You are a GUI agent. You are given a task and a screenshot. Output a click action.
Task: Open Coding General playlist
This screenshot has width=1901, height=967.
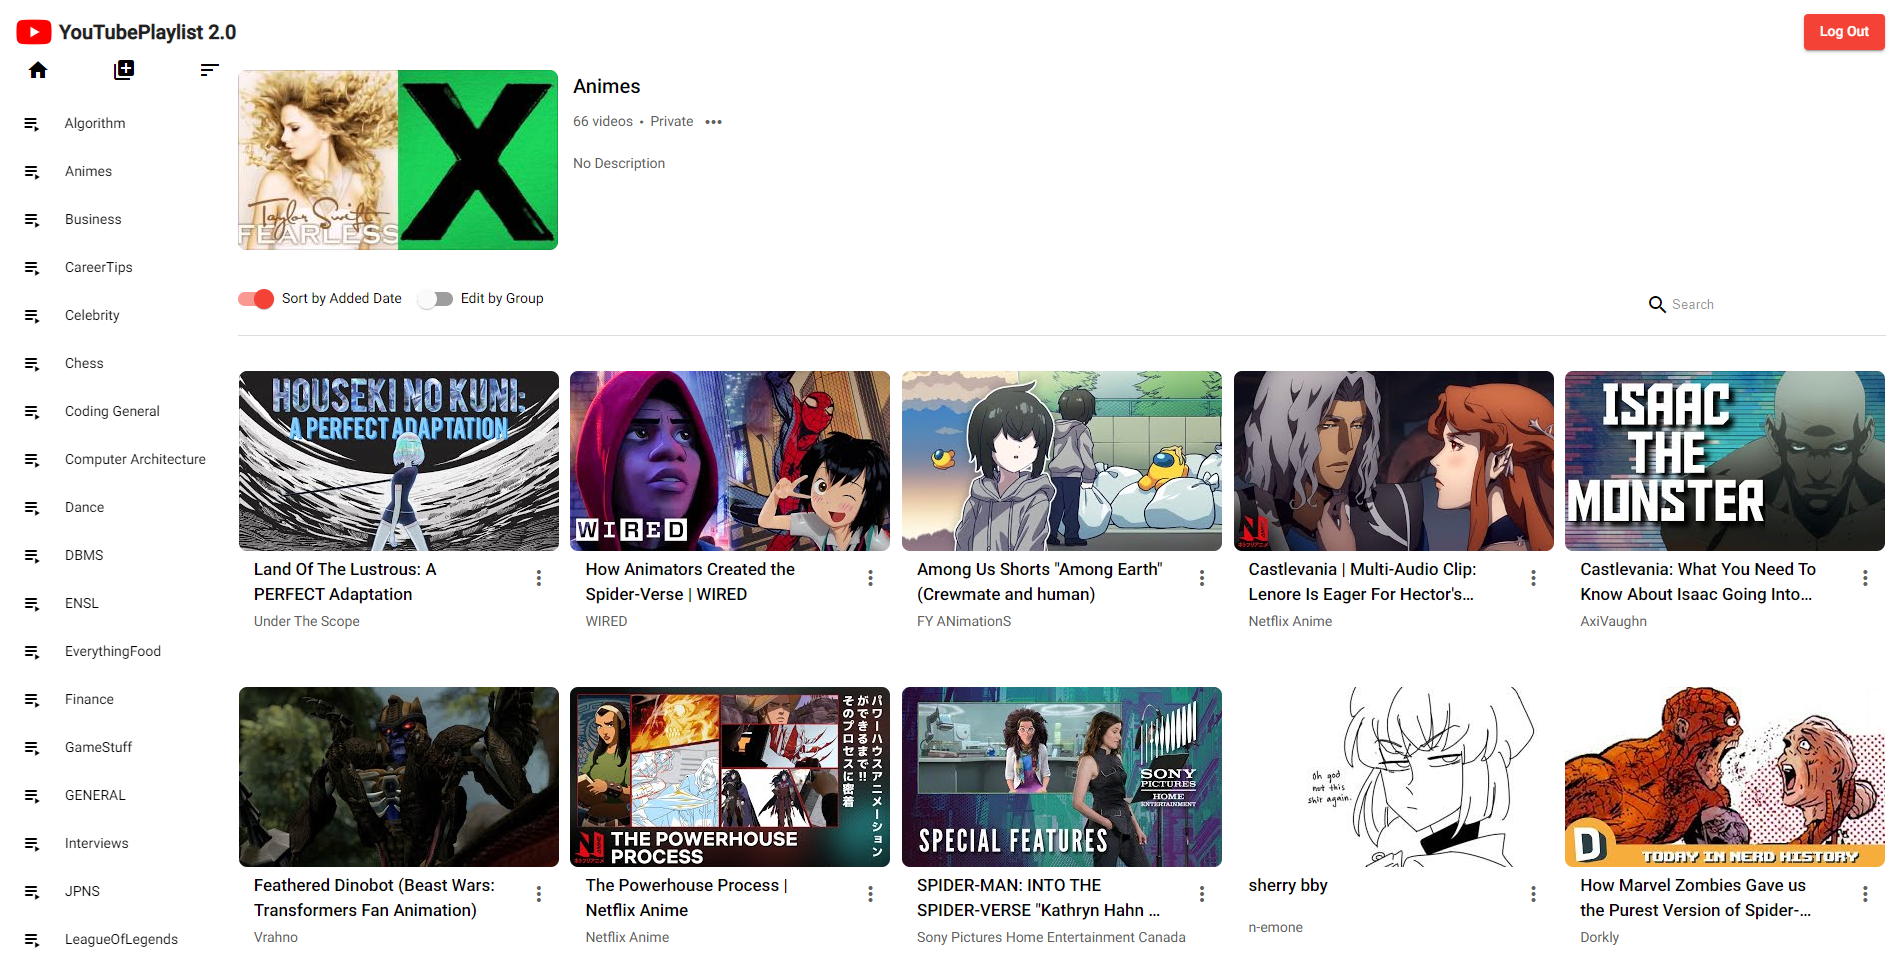click(112, 411)
